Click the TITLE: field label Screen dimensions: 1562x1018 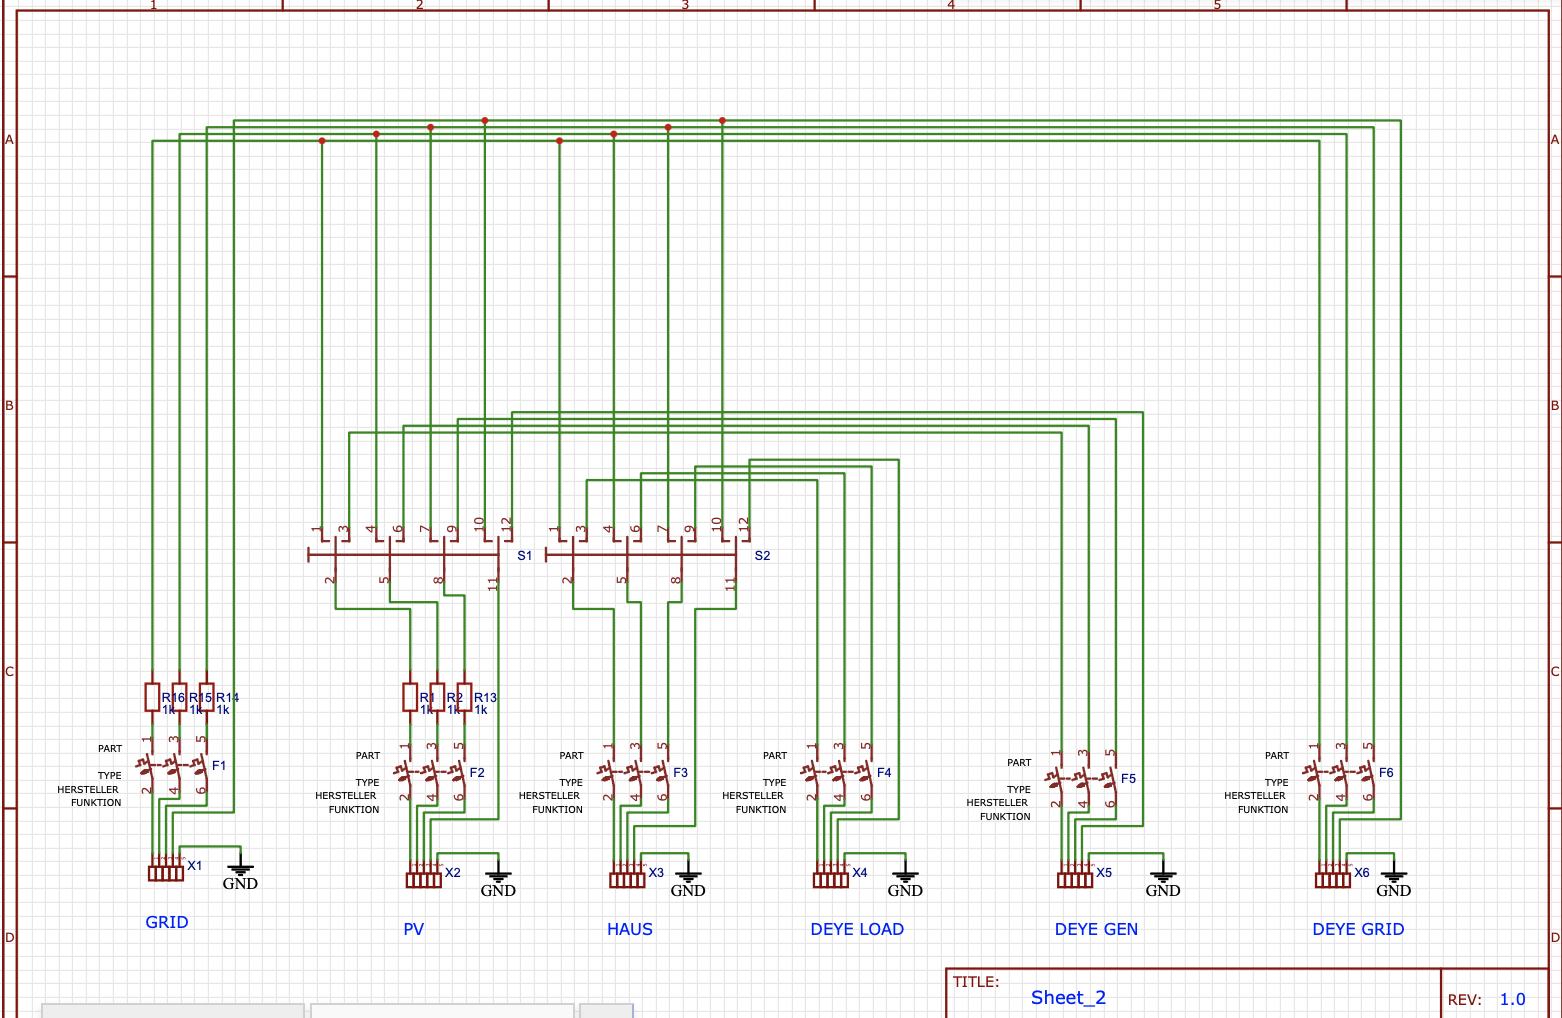click(976, 982)
